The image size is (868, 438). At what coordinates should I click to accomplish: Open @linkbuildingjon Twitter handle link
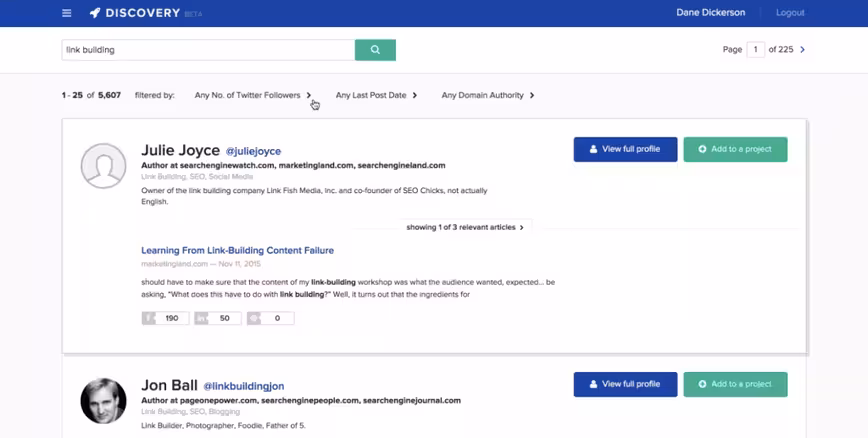(x=244, y=386)
